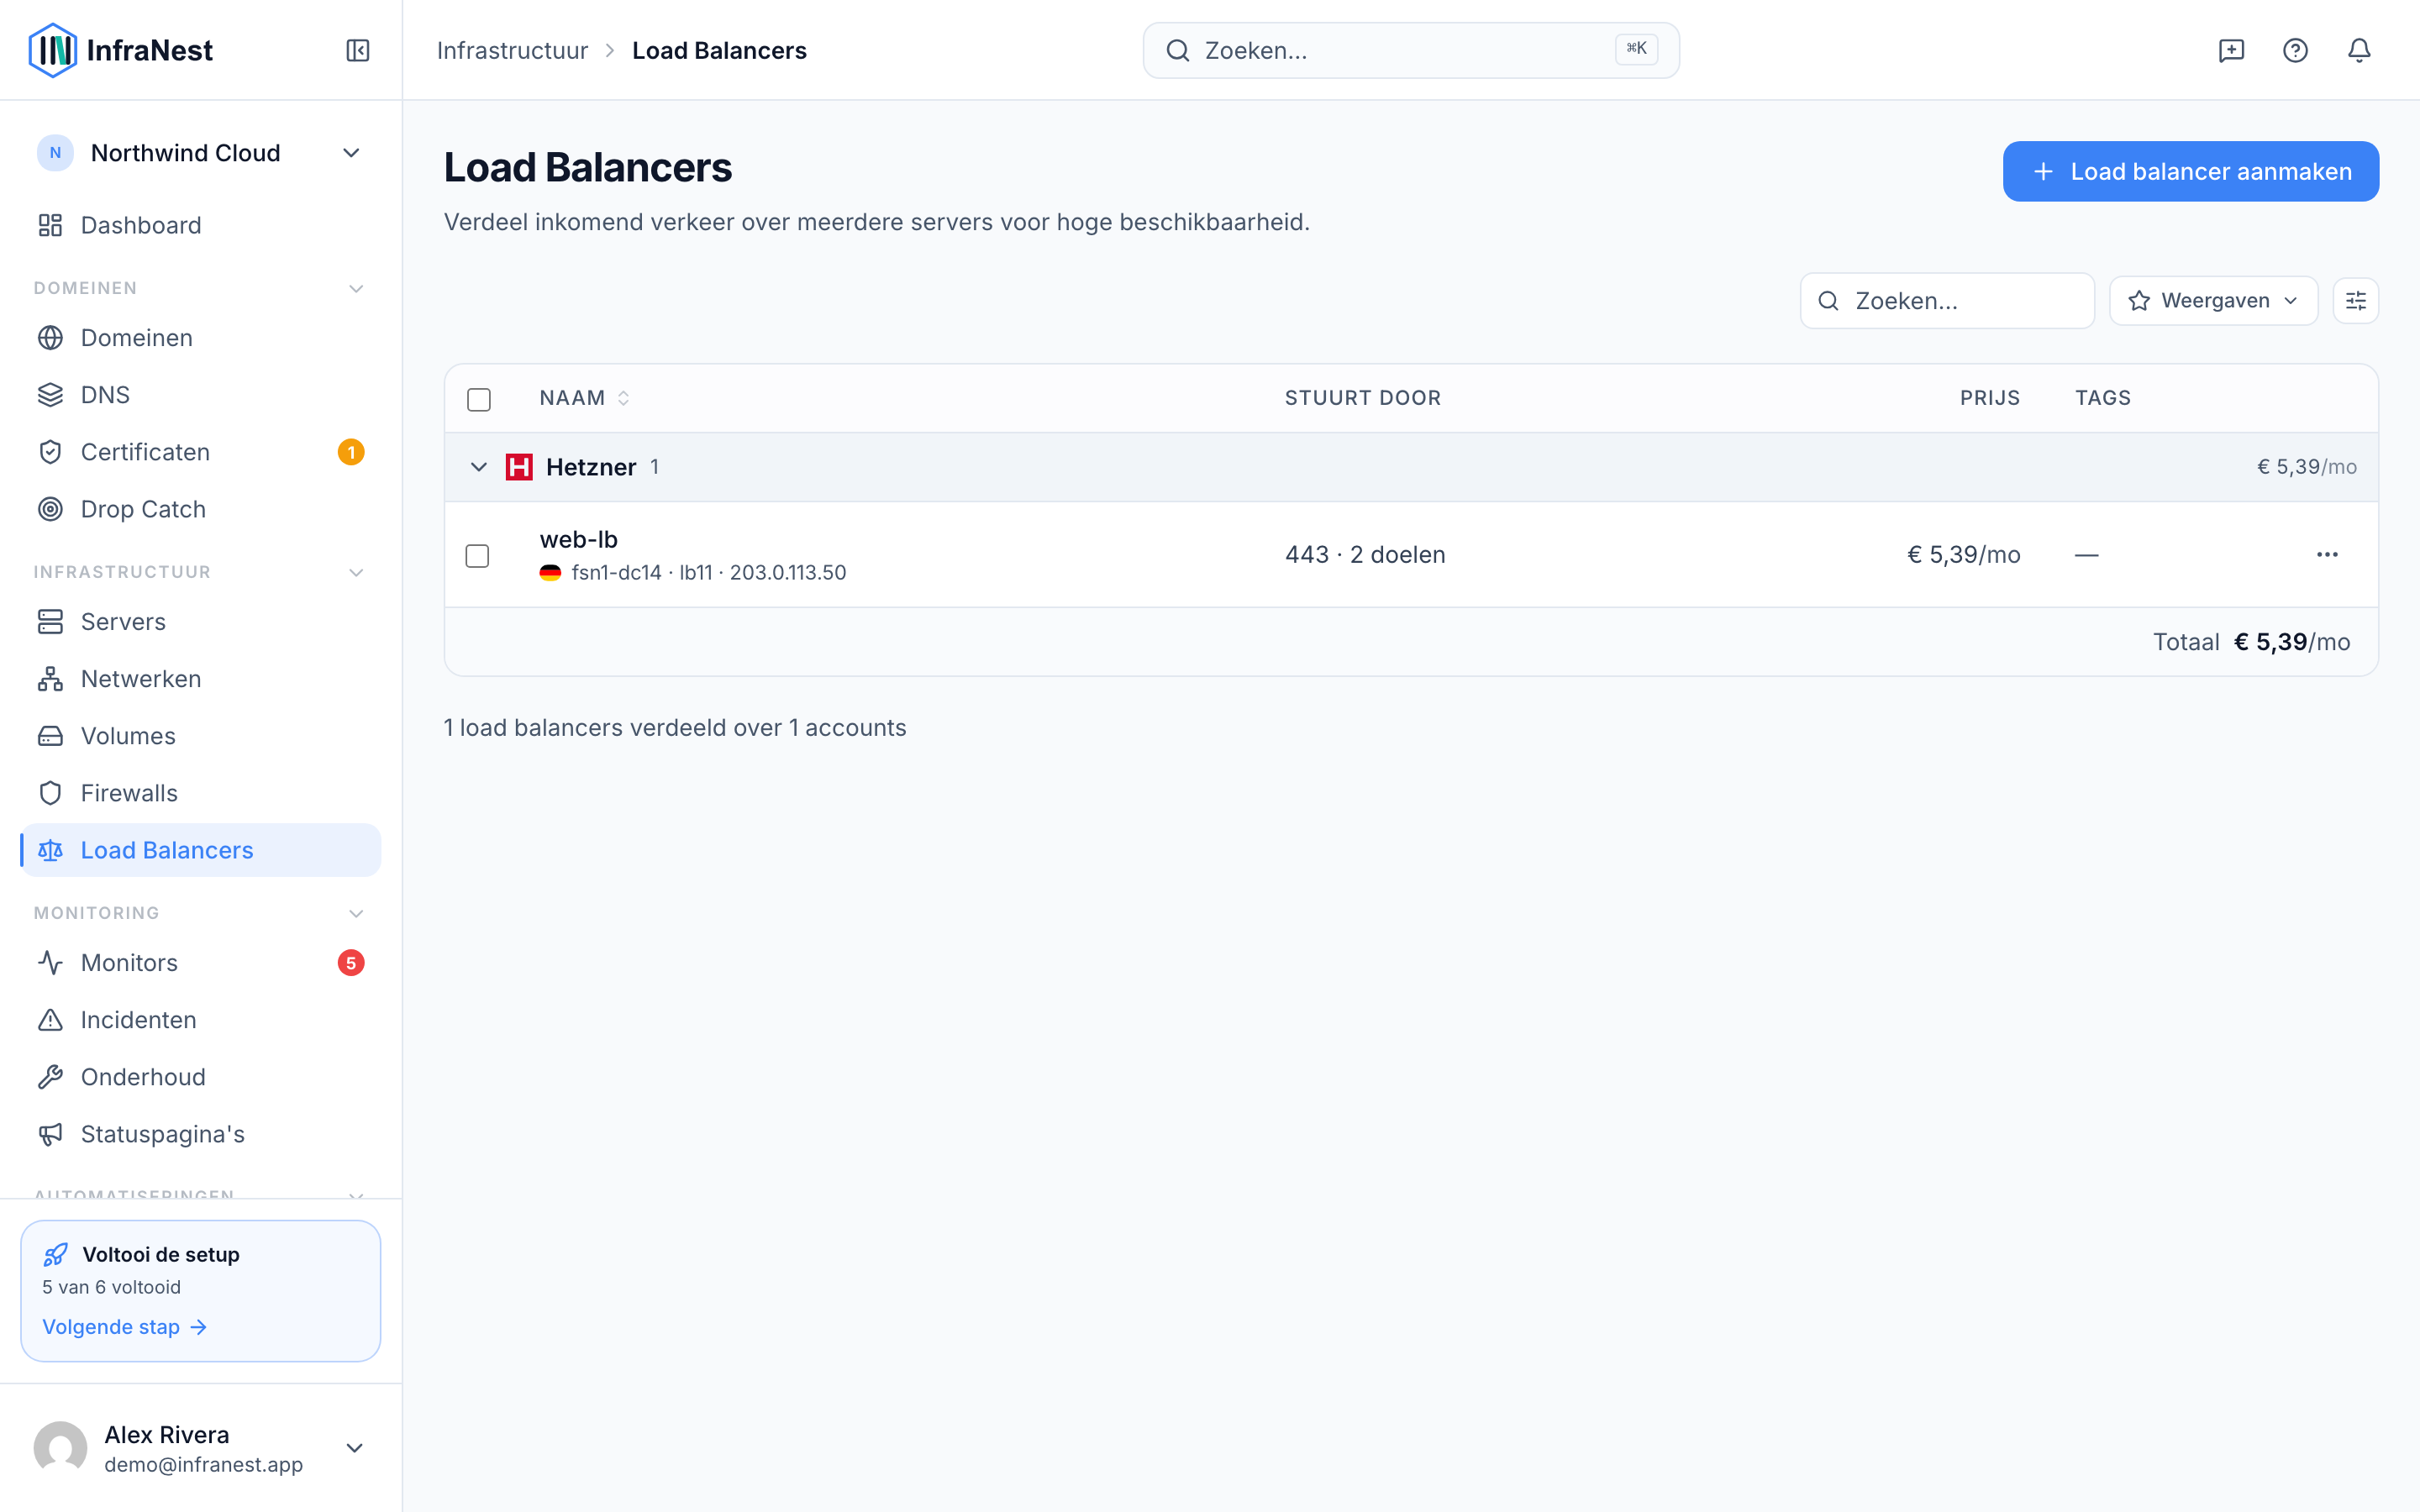Click the Statuspagina's megaphone icon

(50, 1134)
